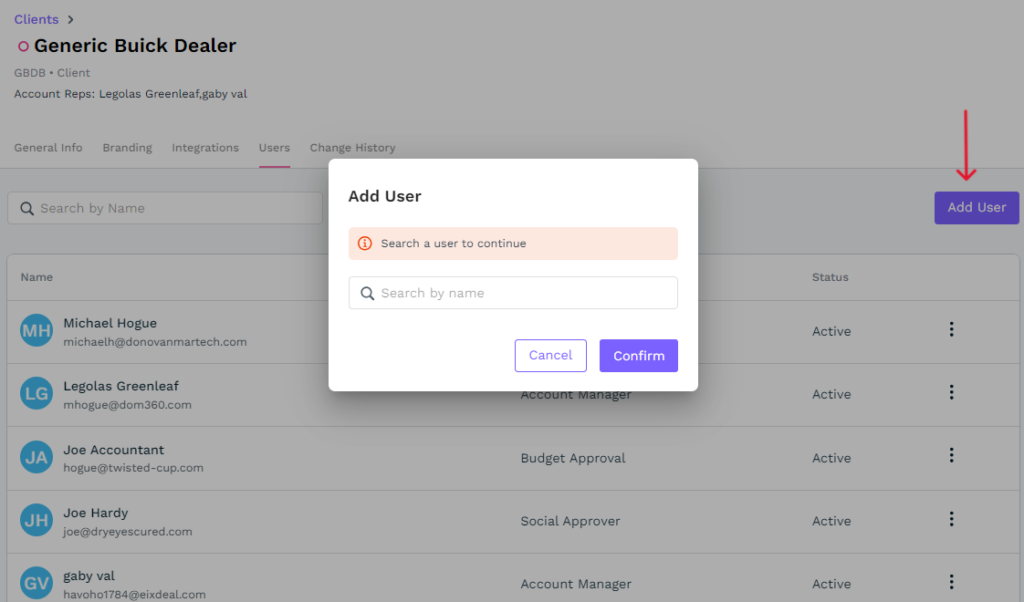Open the three-dot menu for Michael Hogue
This screenshot has width=1024, height=602.
[x=951, y=330]
